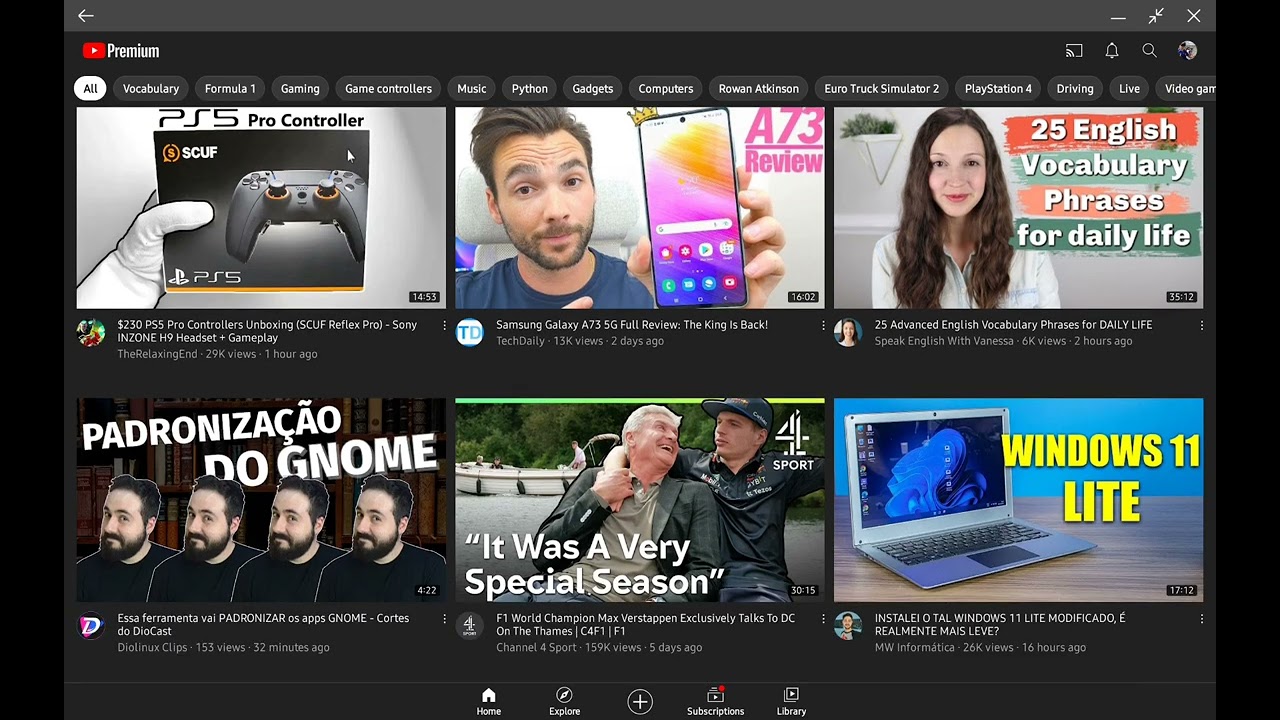Play the 25 English Vocabulary Phrases thumbnail
This screenshot has height=720, width=1280.
(1018, 208)
